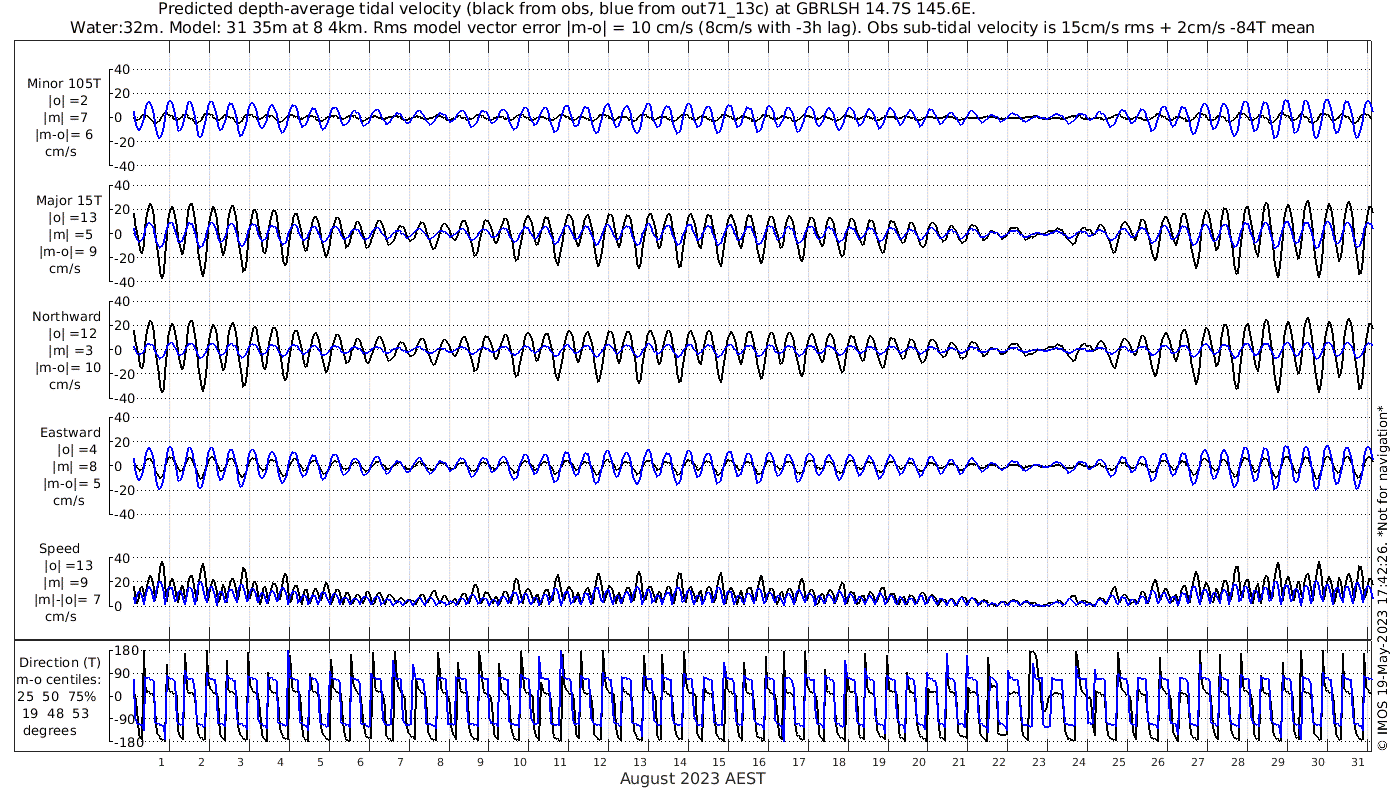Click the "20" tick on the Eastward panel axis

pyautogui.click(x=123, y=441)
